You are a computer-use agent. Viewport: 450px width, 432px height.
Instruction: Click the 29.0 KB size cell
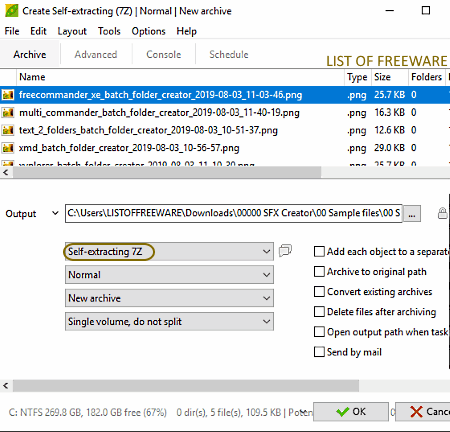pos(389,148)
